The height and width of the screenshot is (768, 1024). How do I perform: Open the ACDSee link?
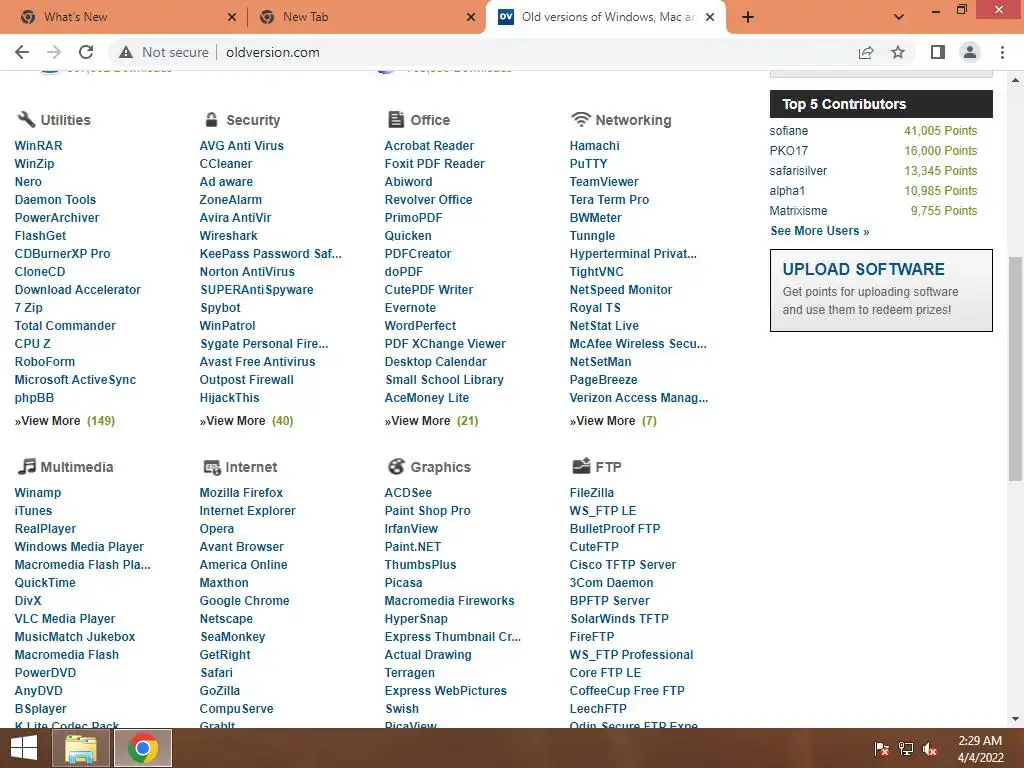(x=408, y=492)
